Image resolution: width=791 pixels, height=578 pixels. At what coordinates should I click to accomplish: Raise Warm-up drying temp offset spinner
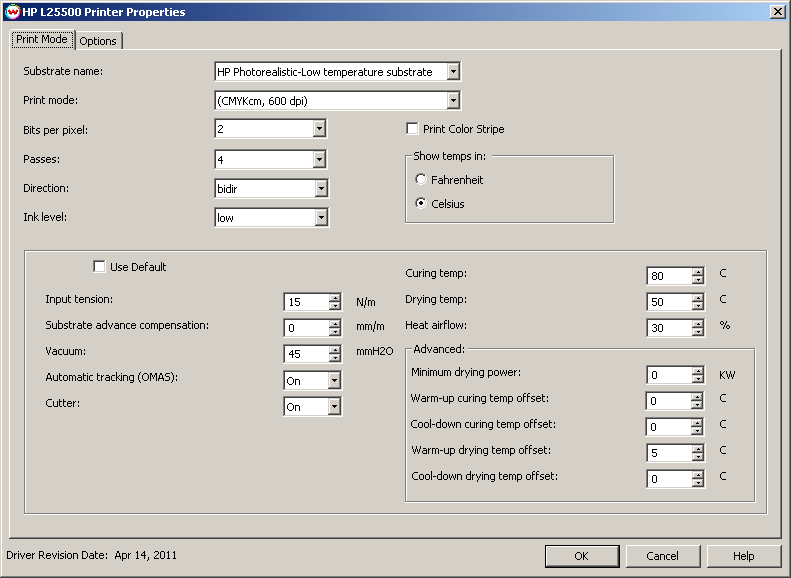pos(697,448)
